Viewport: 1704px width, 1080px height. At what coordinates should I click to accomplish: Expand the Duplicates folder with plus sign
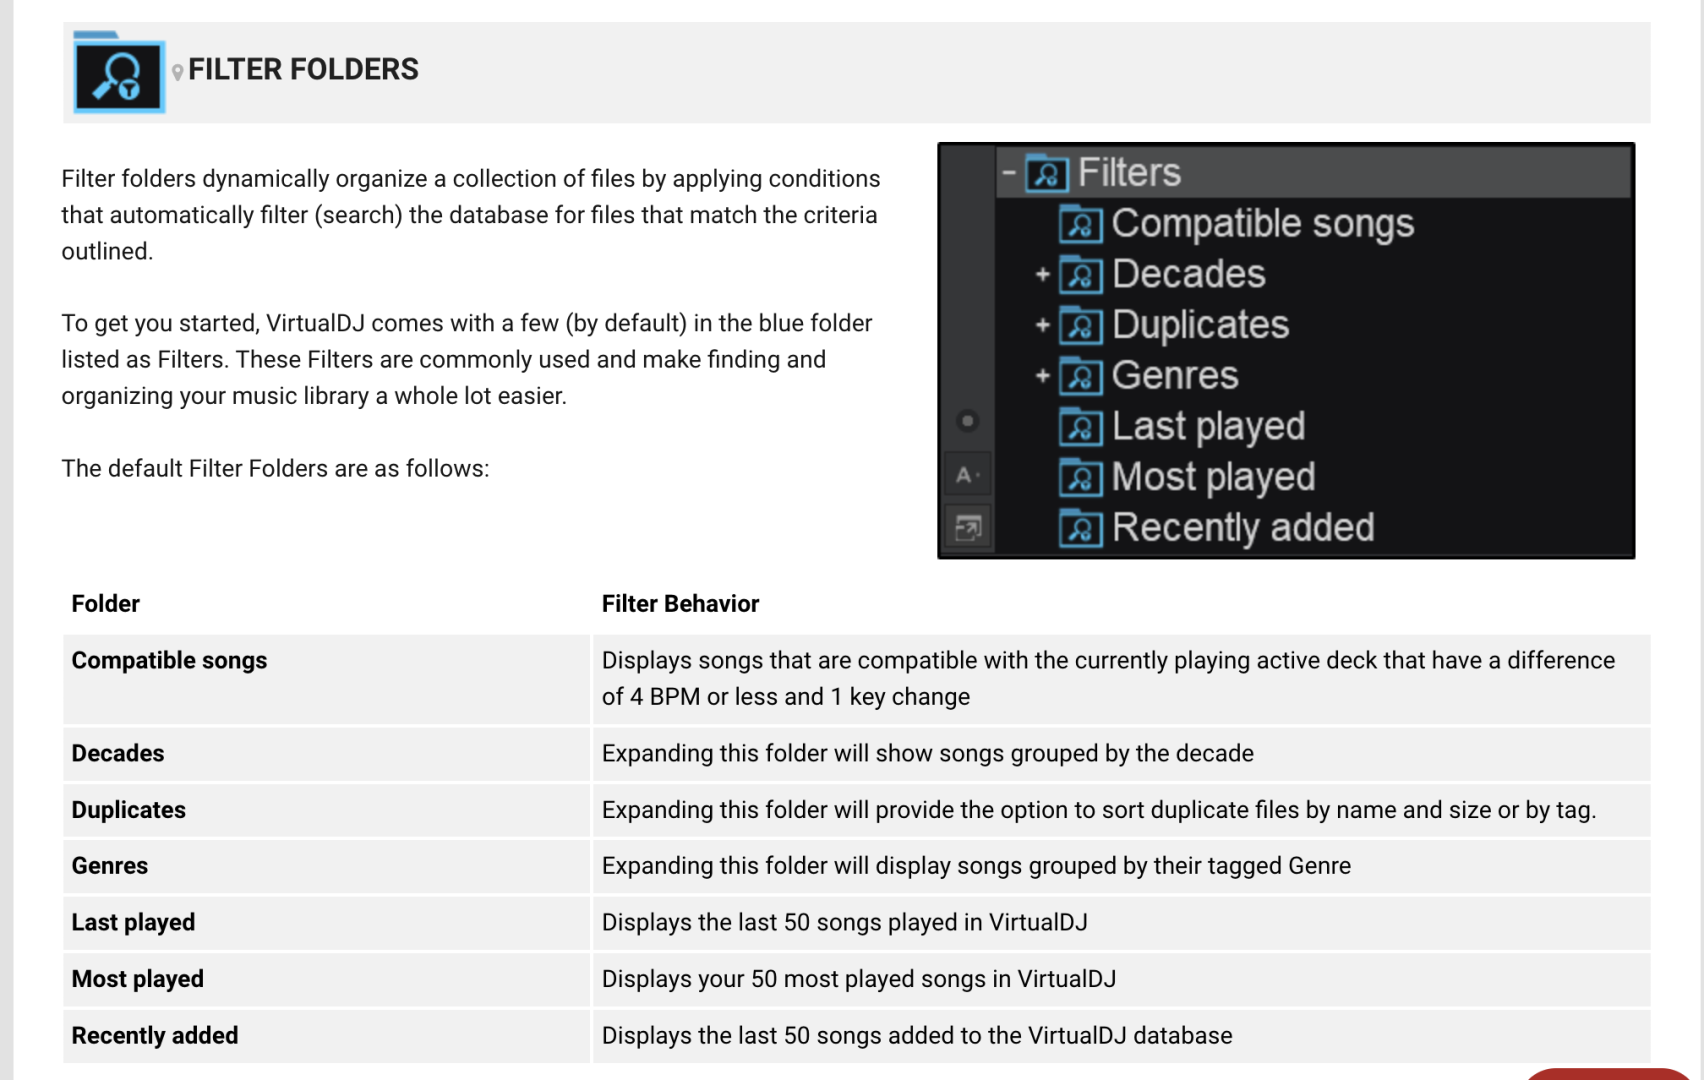tap(1042, 325)
